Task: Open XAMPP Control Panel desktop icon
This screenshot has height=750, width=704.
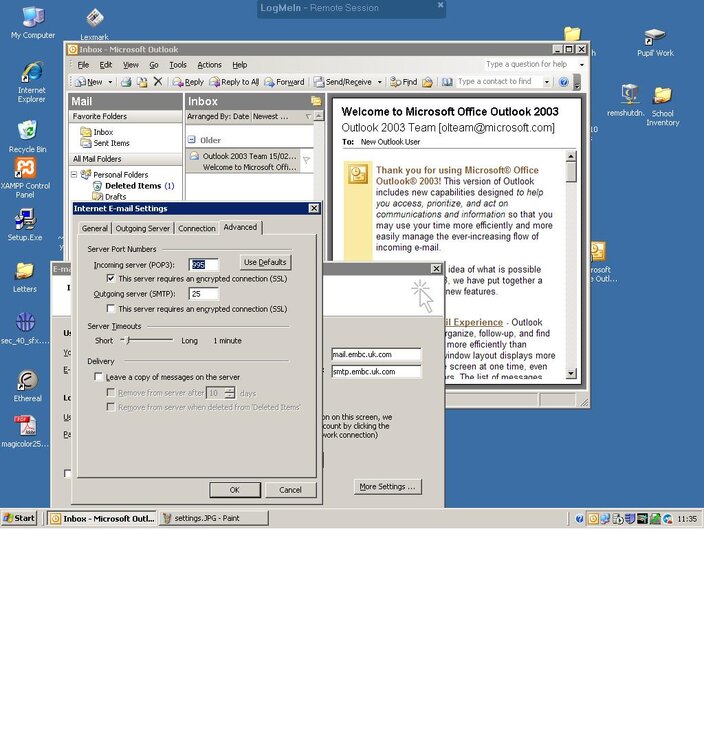Action: click(x=25, y=178)
